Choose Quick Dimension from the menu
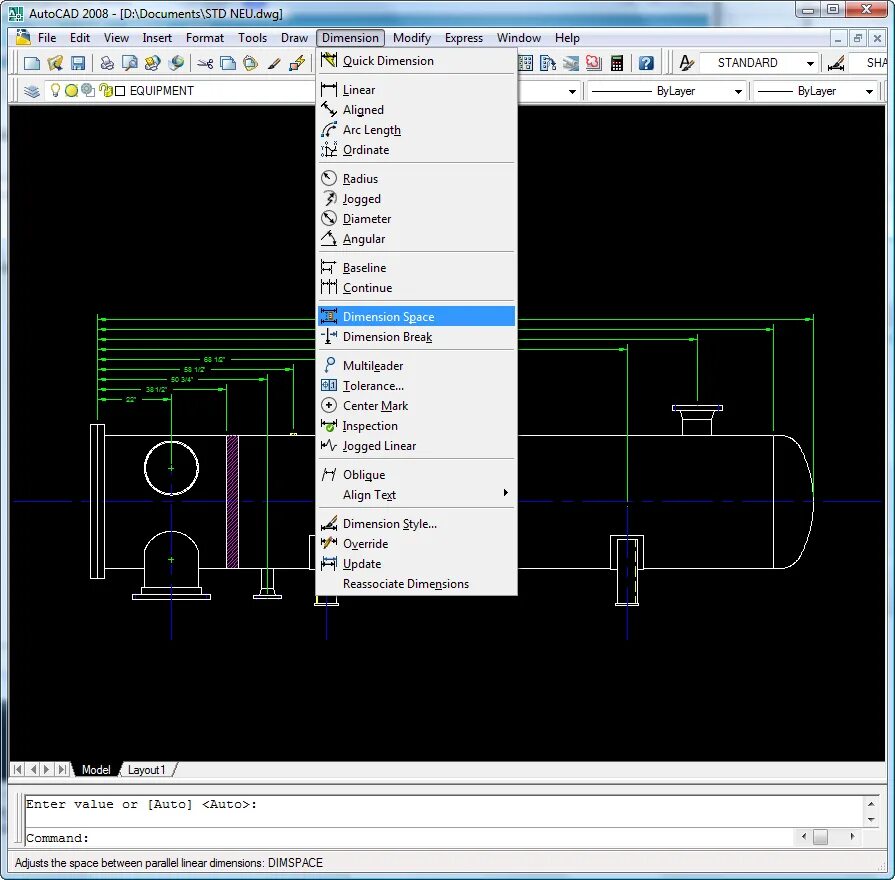 pos(417,60)
